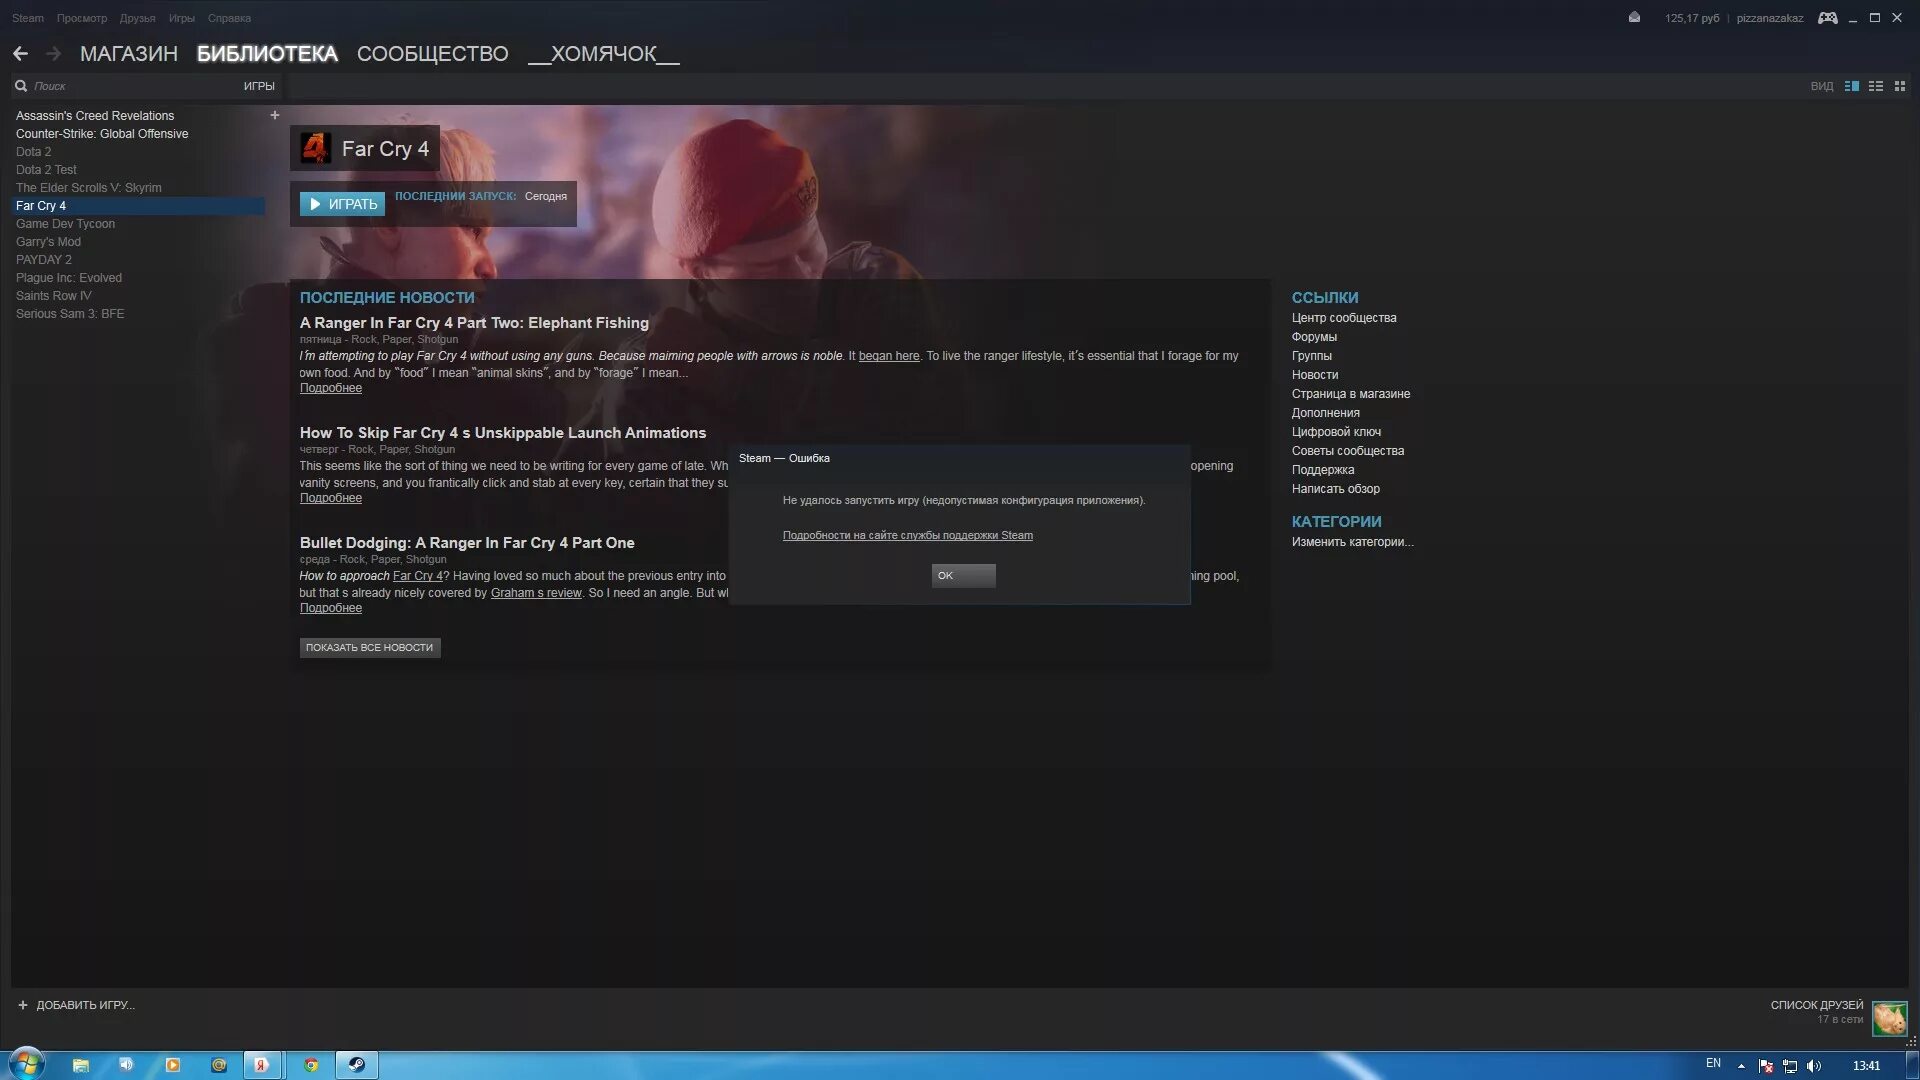Image resolution: width=1920 pixels, height=1080 pixels.
Task: Open the speaker app on taskbar
Action: pyautogui.click(x=126, y=1065)
